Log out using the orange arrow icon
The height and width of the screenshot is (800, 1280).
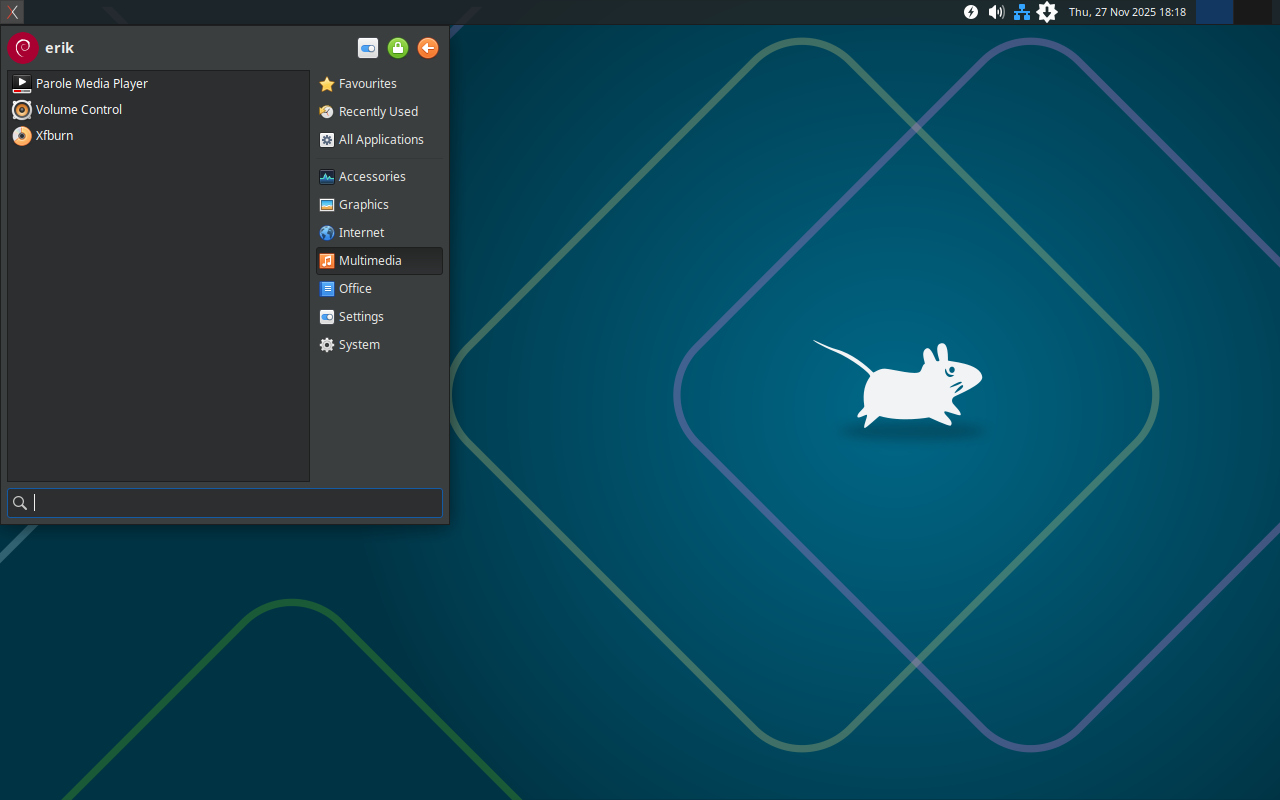tap(427, 48)
